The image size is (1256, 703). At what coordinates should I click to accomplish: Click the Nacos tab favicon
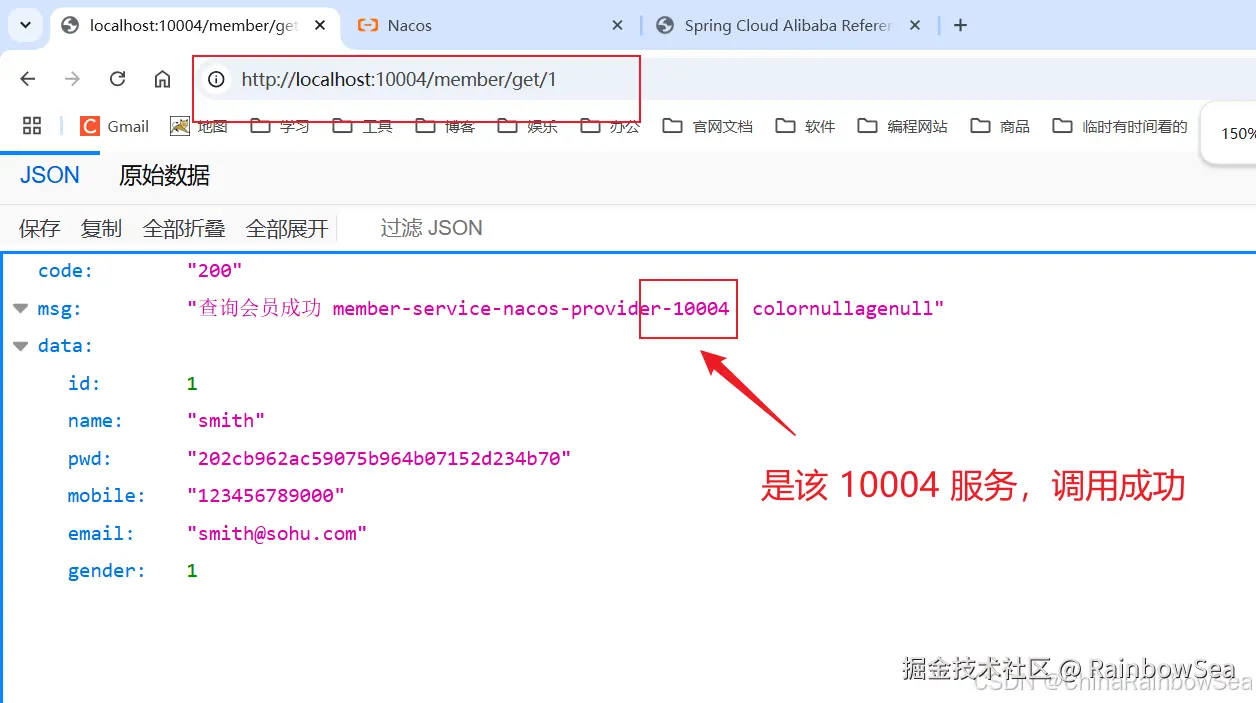click(x=366, y=25)
